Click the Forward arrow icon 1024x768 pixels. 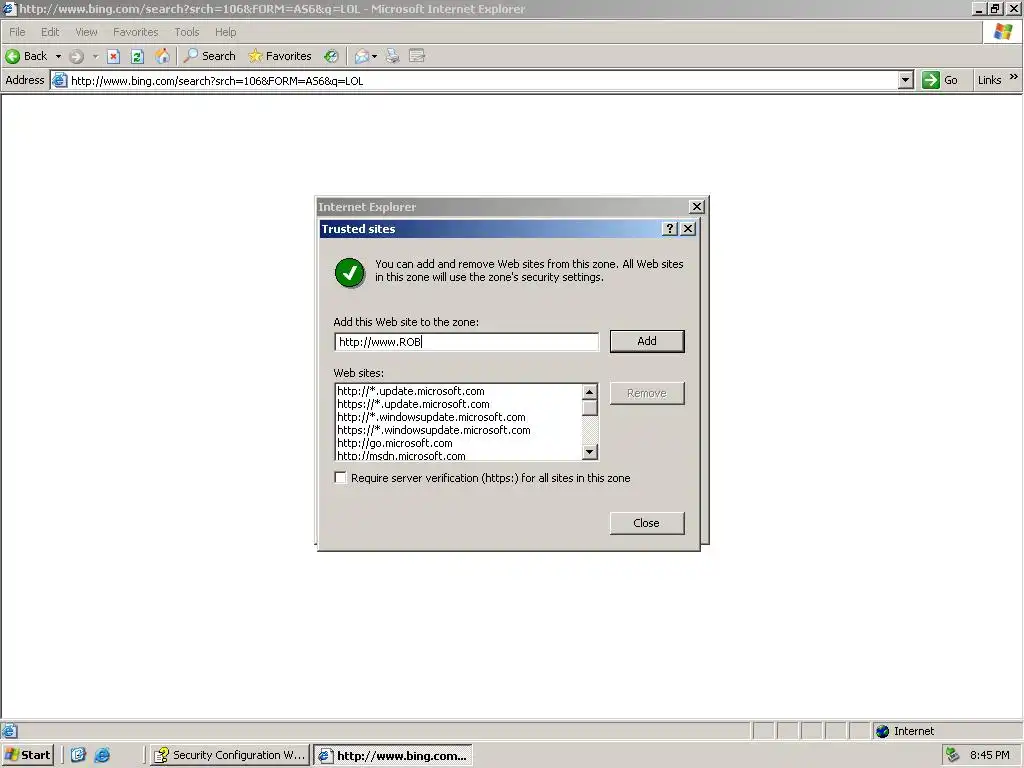click(x=76, y=57)
